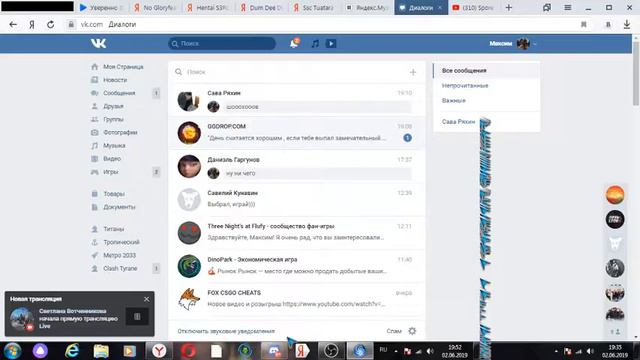Click unread badge on GODROP.COM dialog
The height and width of the screenshot is (360, 640).
coord(407,138)
